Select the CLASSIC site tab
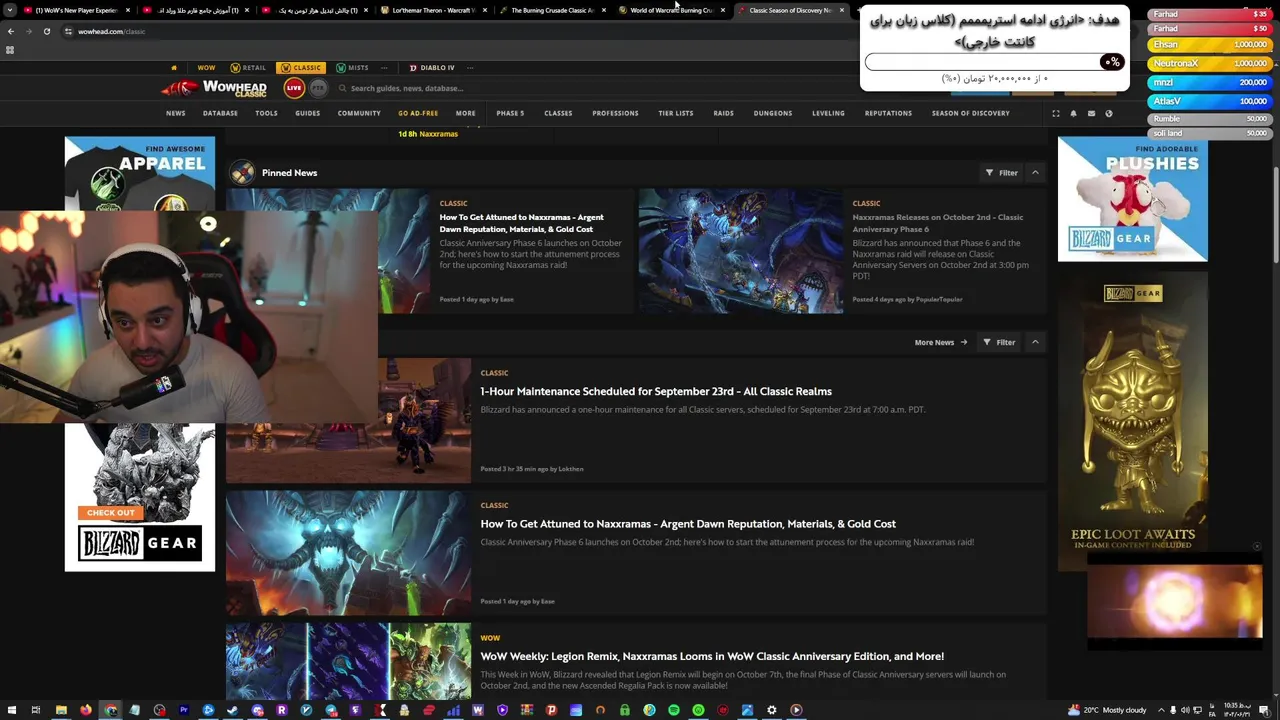Image resolution: width=1280 pixels, height=720 pixels. (301, 68)
